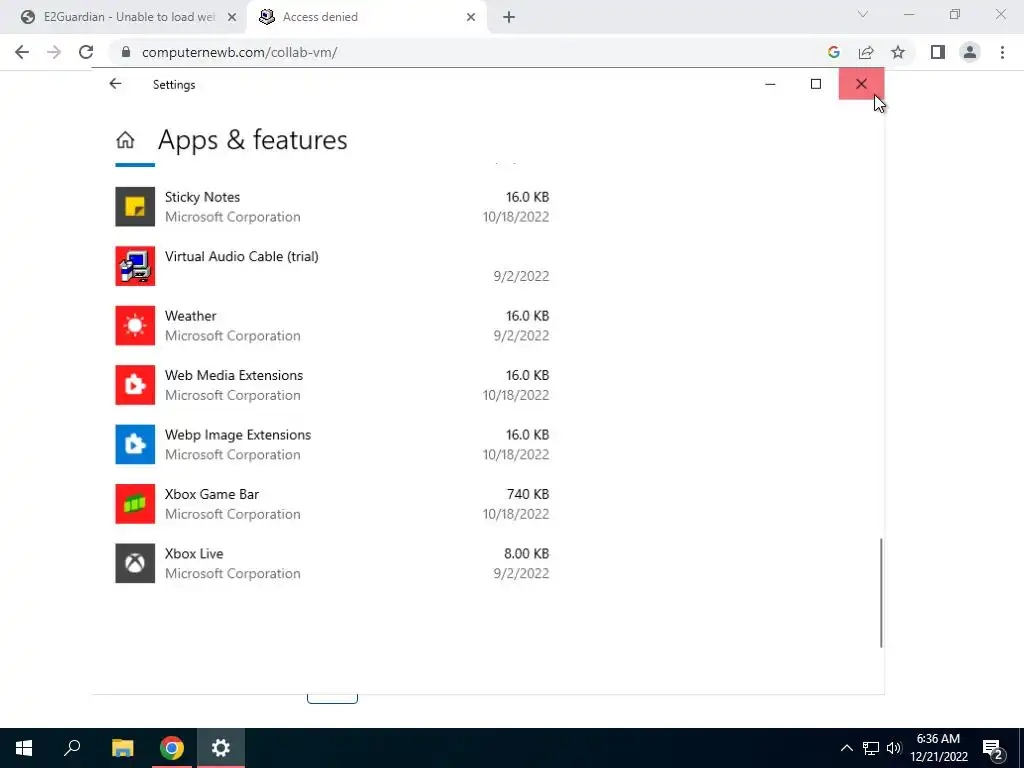Image resolution: width=1024 pixels, height=768 pixels.
Task: Click the 8.00 KB size value
Action: (526, 554)
